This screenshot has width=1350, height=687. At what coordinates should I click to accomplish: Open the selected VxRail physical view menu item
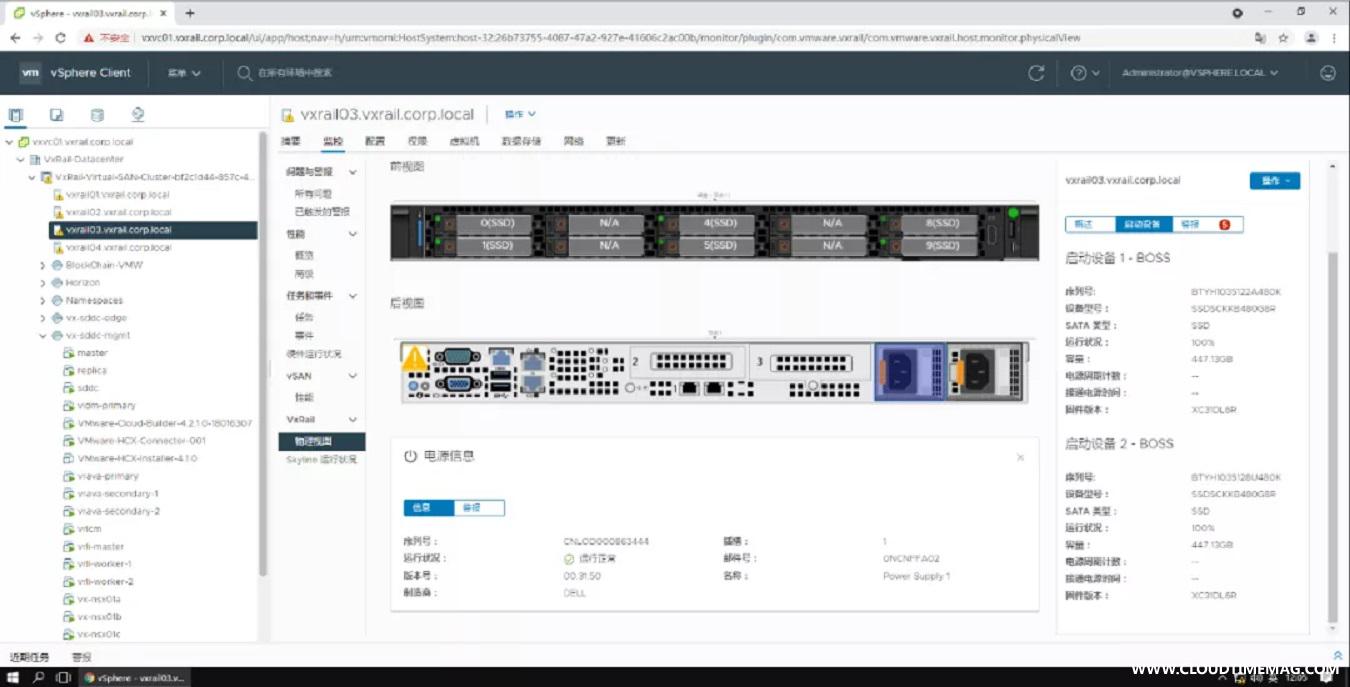(322, 441)
